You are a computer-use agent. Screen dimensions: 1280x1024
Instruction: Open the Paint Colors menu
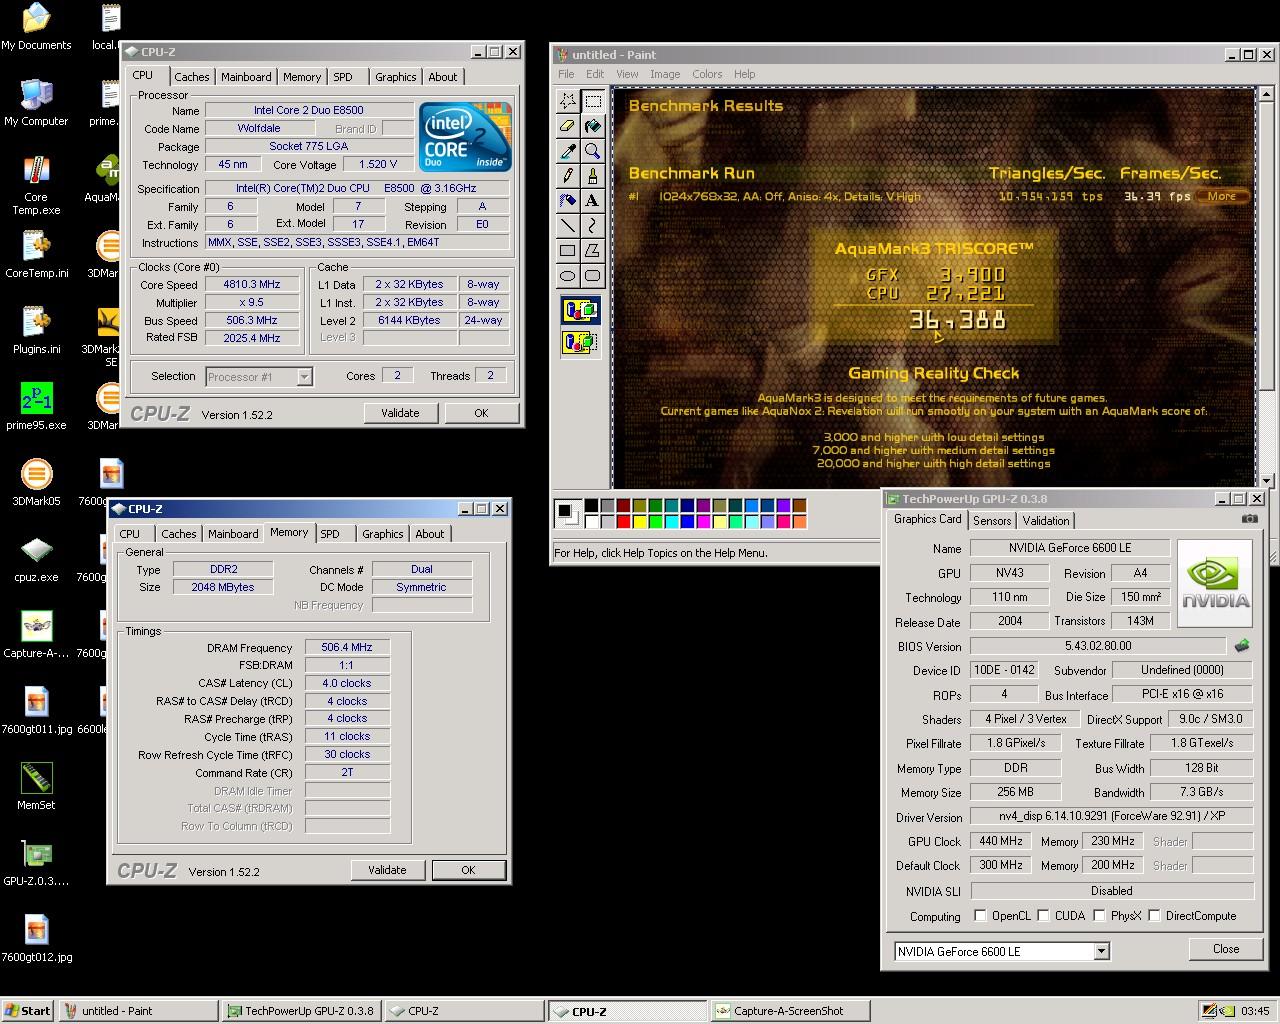click(707, 74)
